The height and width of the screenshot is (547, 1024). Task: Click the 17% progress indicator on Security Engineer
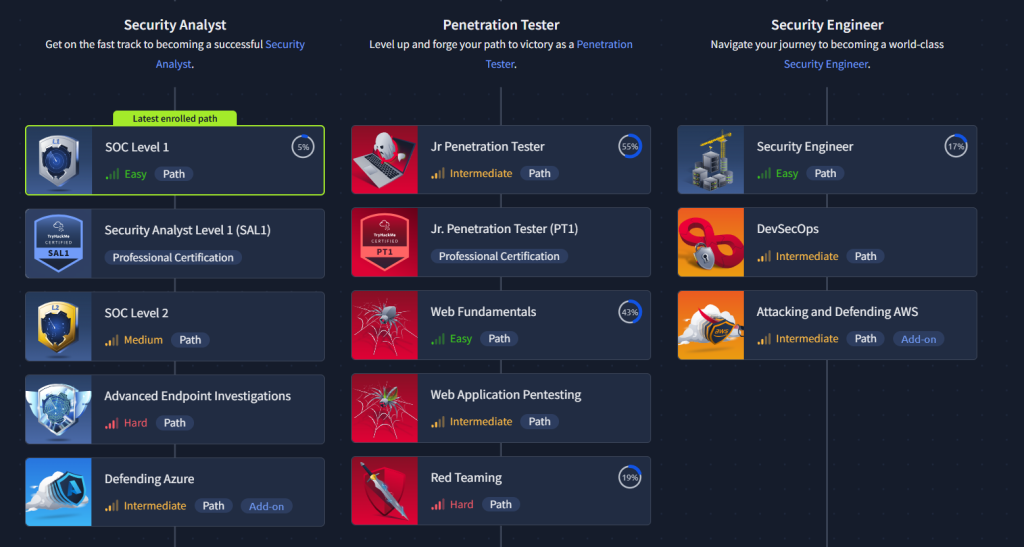(956, 147)
